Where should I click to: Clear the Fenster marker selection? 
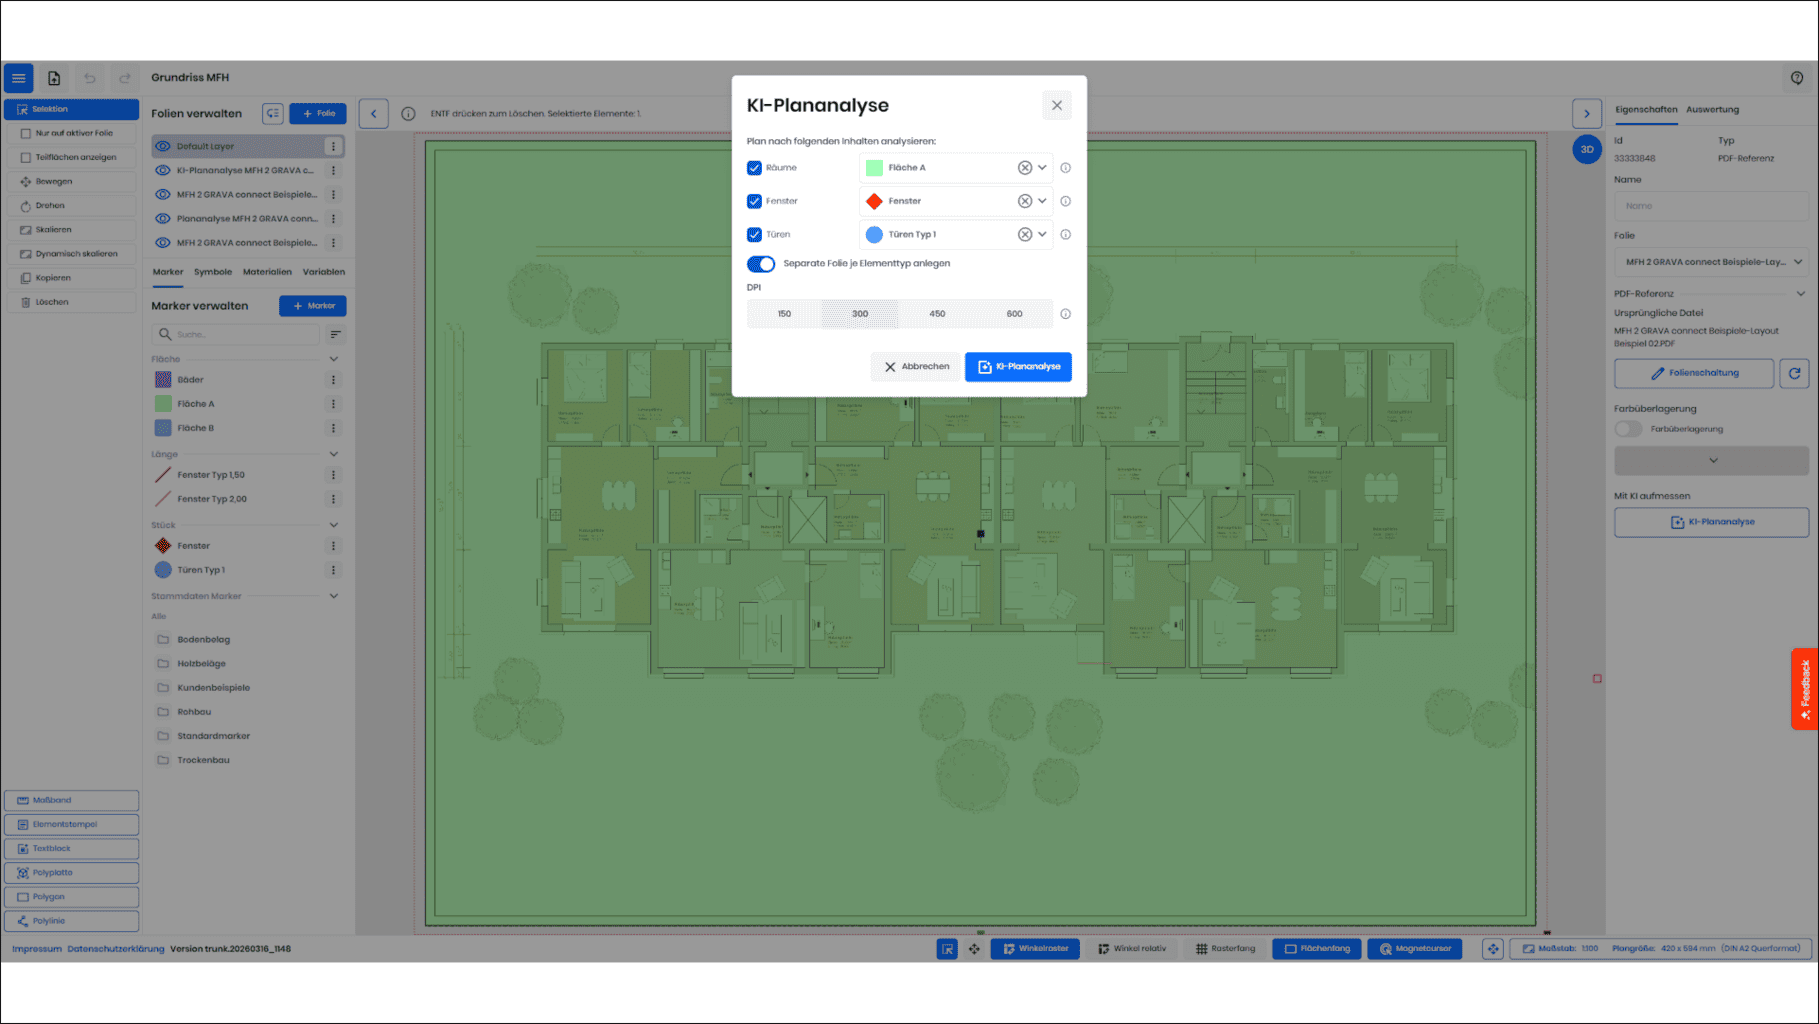coord(1024,201)
